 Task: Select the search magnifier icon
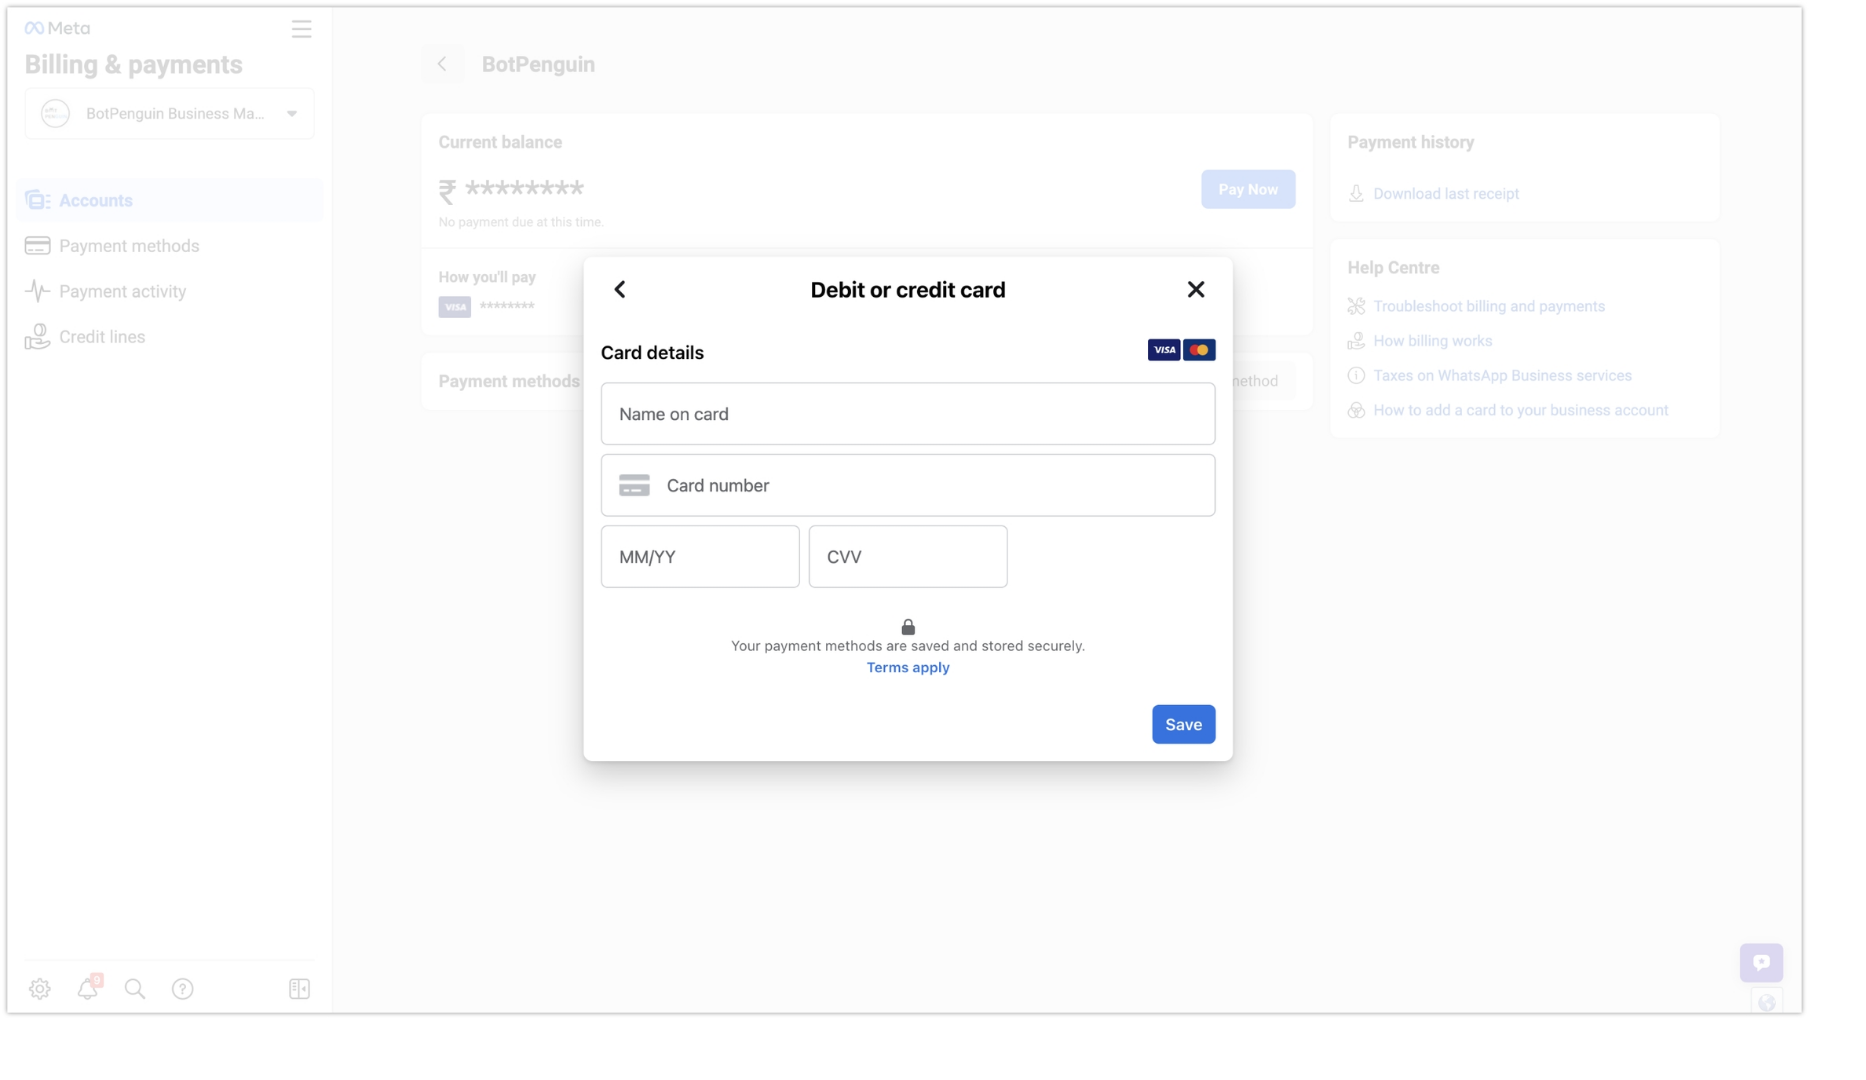pos(135,988)
